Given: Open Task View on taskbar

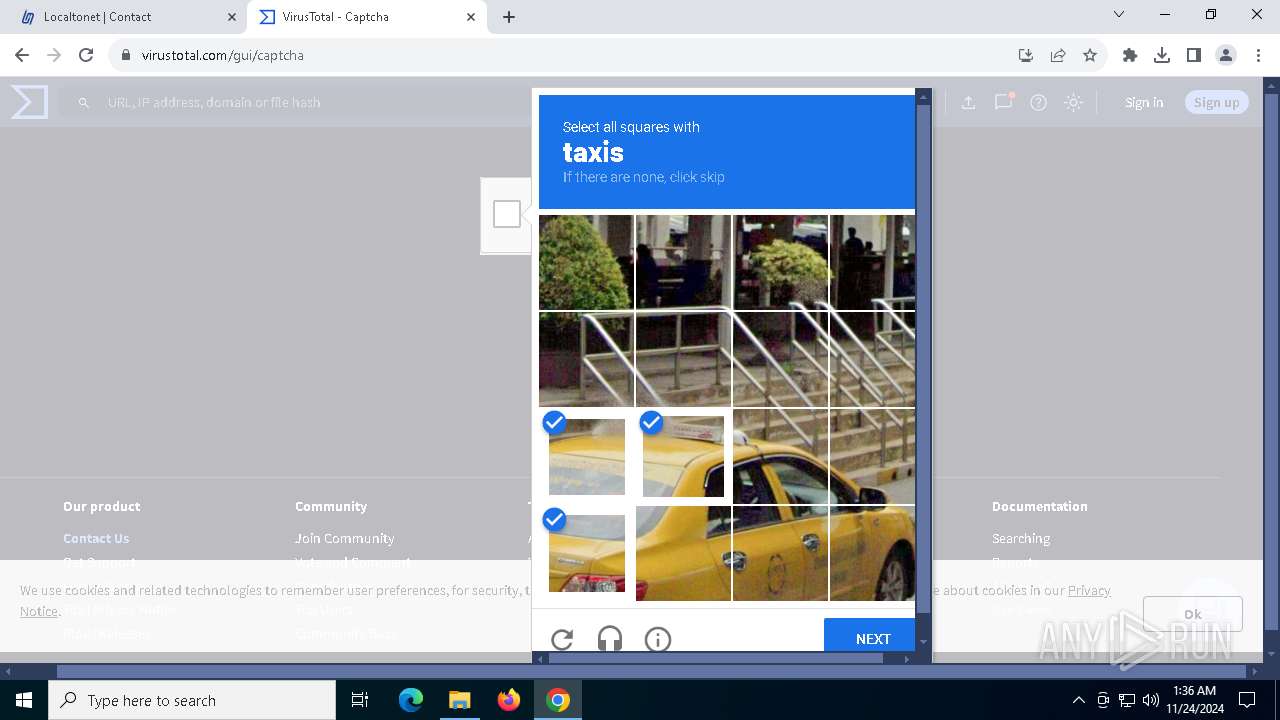Looking at the screenshot, I should [x=361, y=700].
